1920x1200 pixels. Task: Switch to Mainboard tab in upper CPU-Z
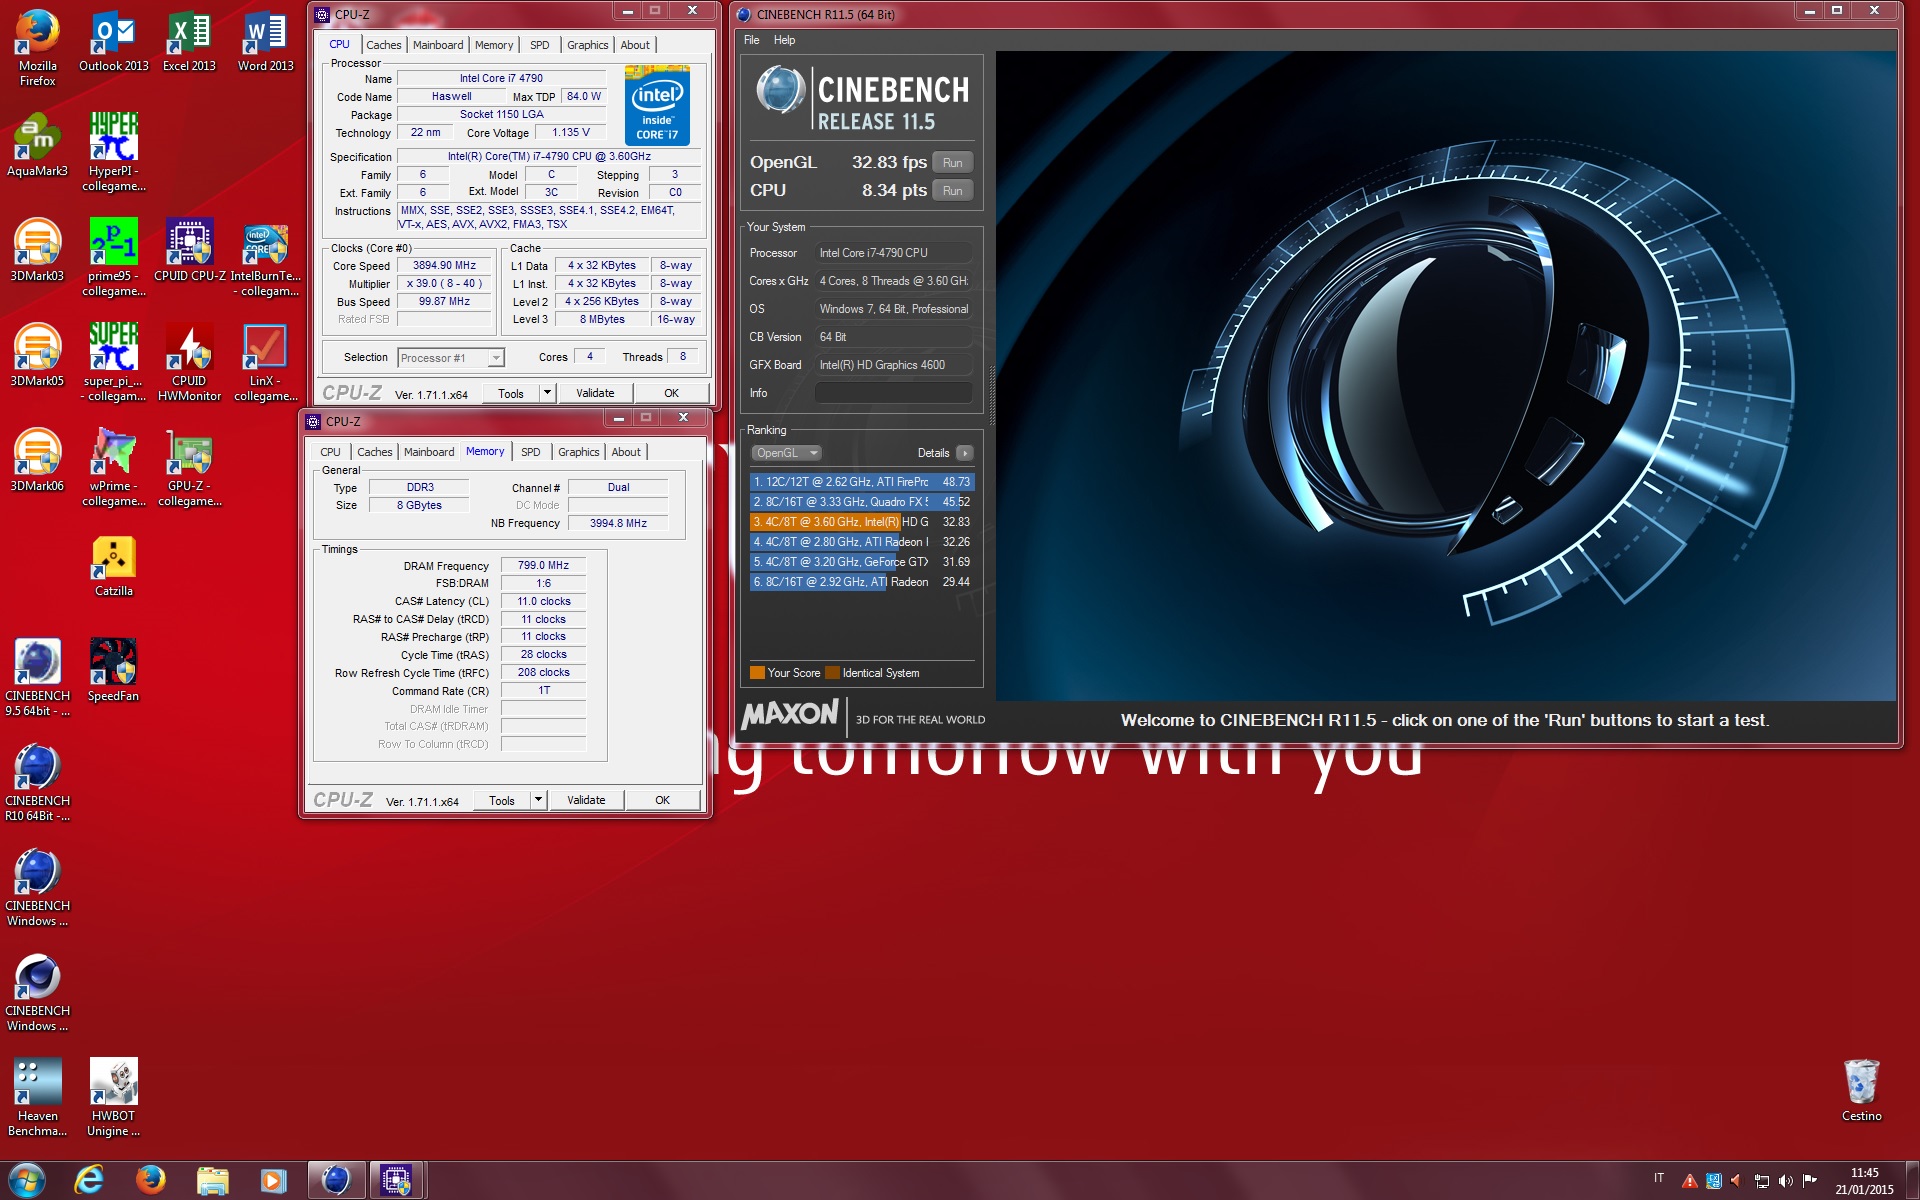click(x=438, y=45)
